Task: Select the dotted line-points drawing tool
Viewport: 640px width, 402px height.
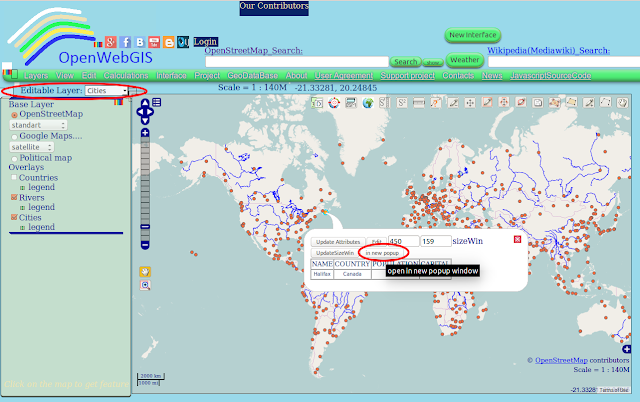Action: (606, 102)
